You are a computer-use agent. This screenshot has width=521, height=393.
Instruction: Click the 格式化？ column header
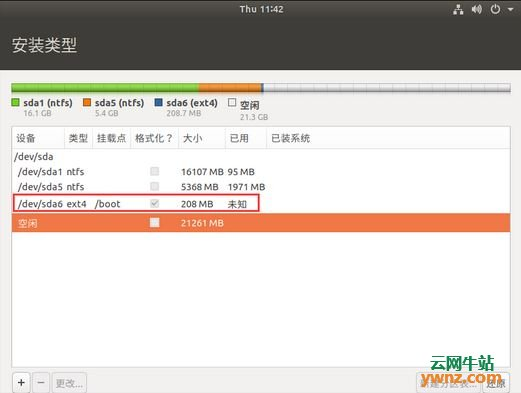tap(154, 138)
